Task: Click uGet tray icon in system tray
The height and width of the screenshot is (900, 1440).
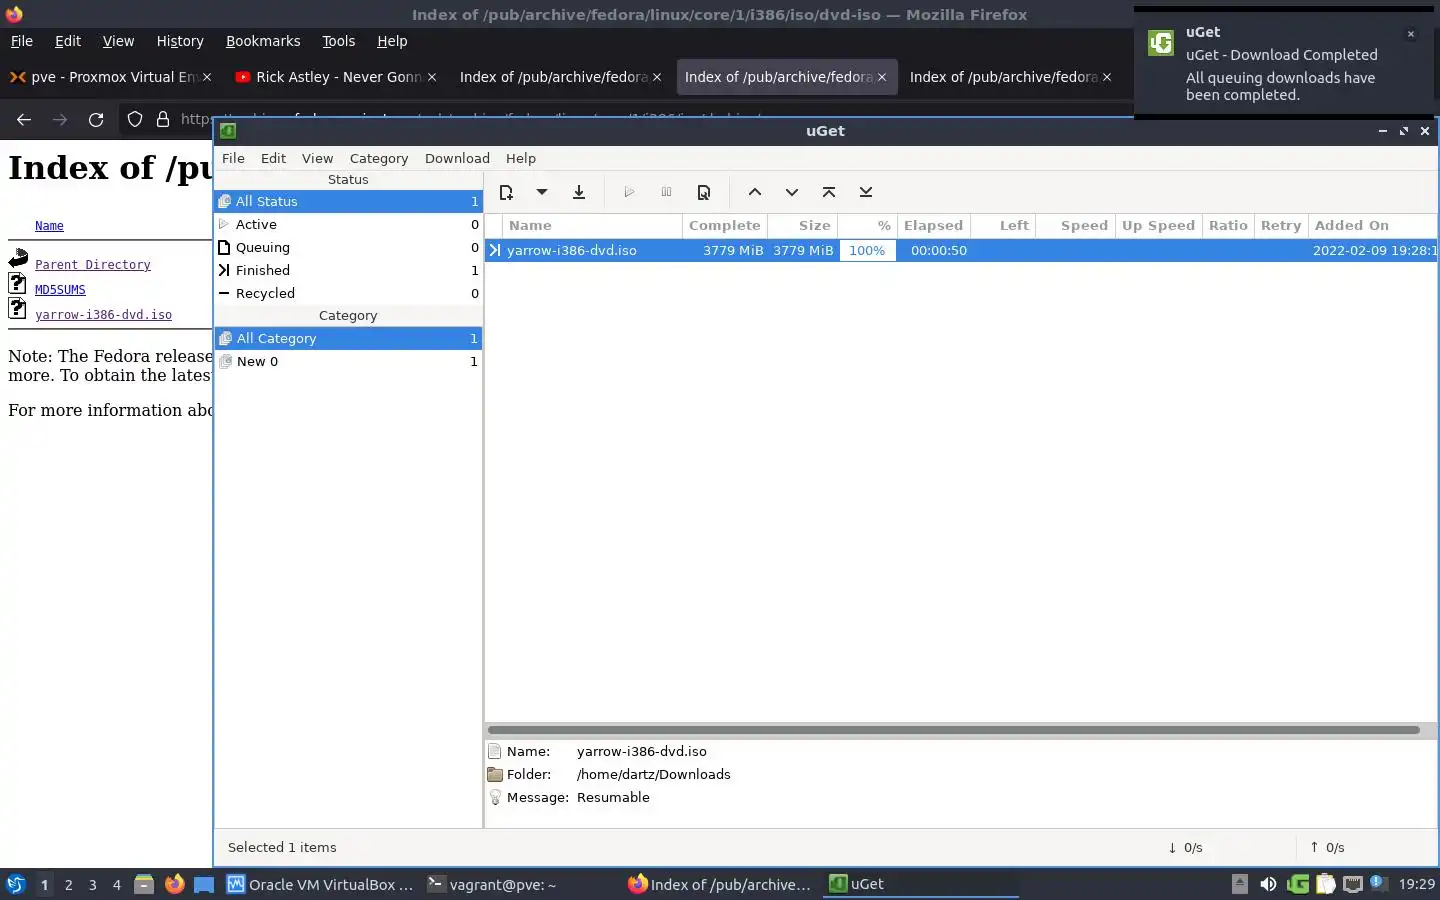Action: pos(1298,884)
